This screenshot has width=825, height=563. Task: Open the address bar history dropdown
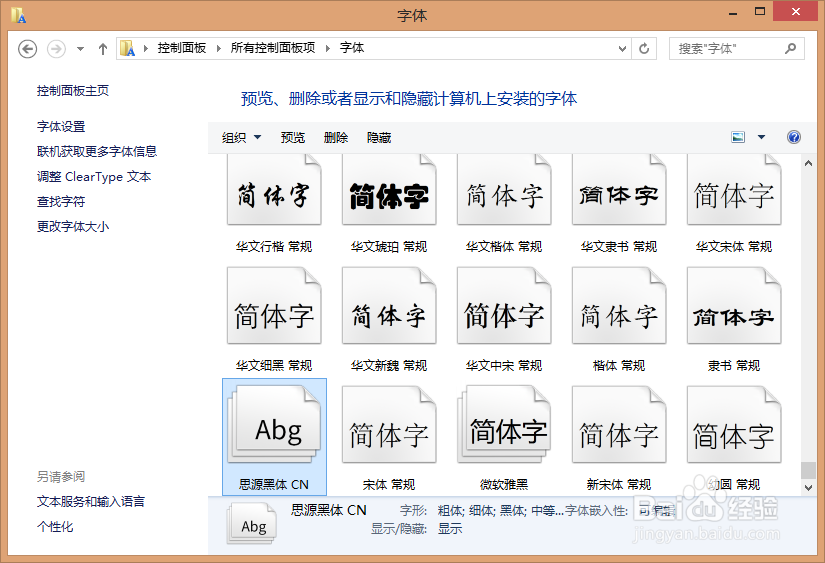622,49
